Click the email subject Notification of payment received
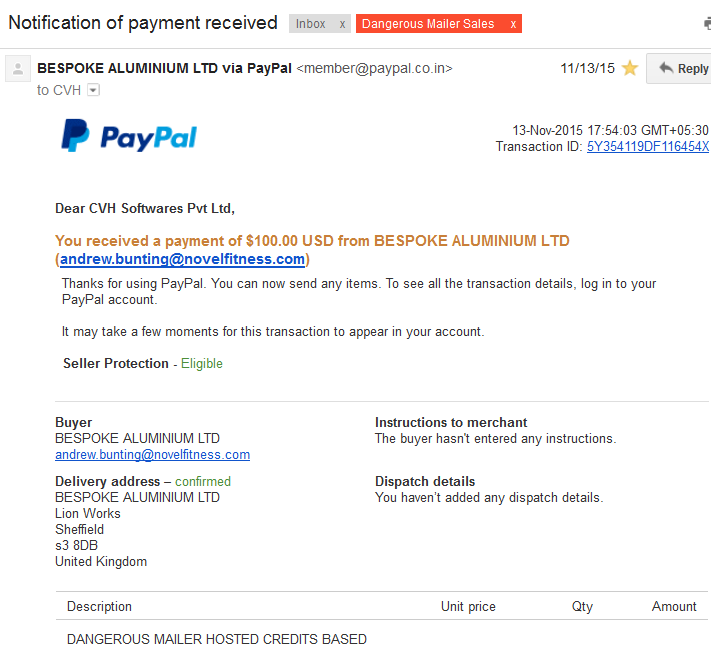 143,23
